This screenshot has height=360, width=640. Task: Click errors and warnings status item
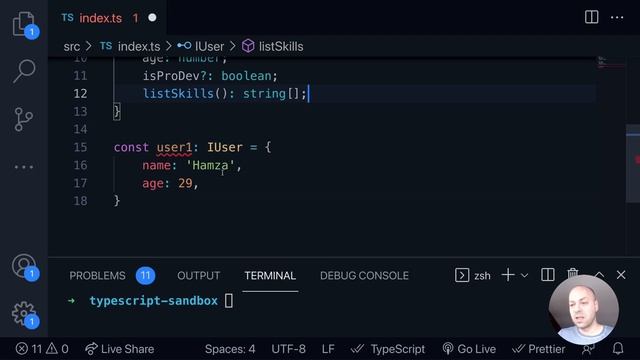tap(42, 349)
